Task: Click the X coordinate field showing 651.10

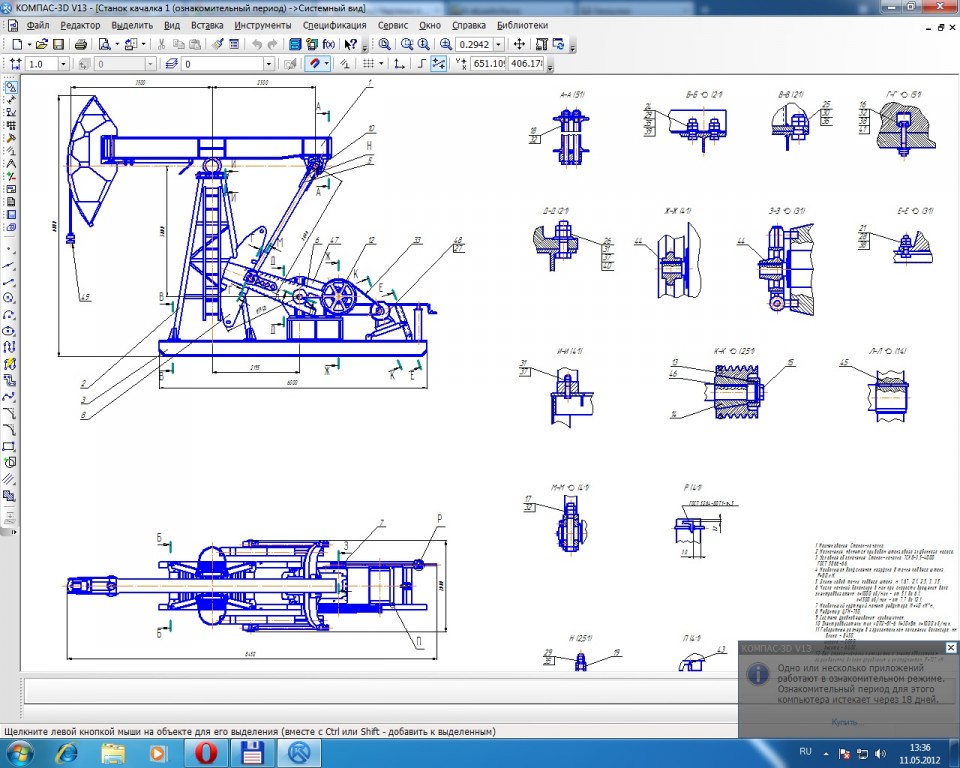Action: (x=488, y=64)
